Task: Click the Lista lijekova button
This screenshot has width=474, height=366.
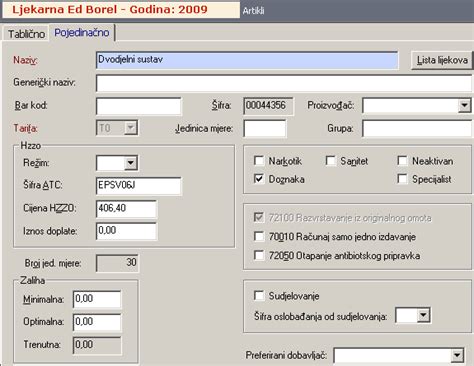Action: (x=442, y=60)
